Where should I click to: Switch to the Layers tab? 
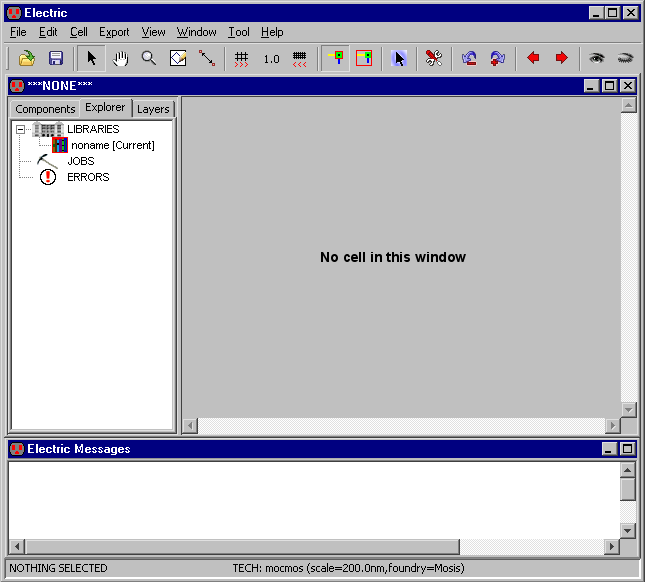[x=153, y=109]
